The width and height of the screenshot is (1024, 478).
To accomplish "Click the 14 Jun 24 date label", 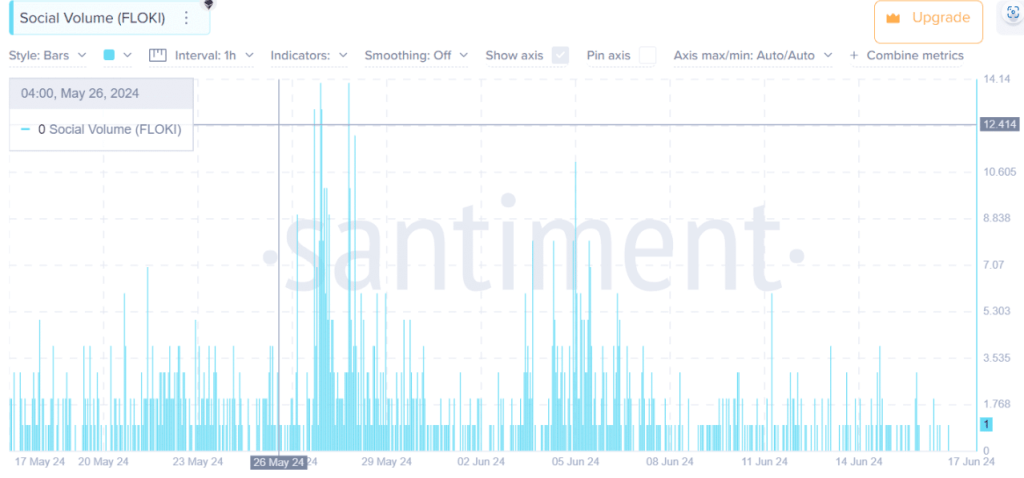I will (x=858, y=462).
